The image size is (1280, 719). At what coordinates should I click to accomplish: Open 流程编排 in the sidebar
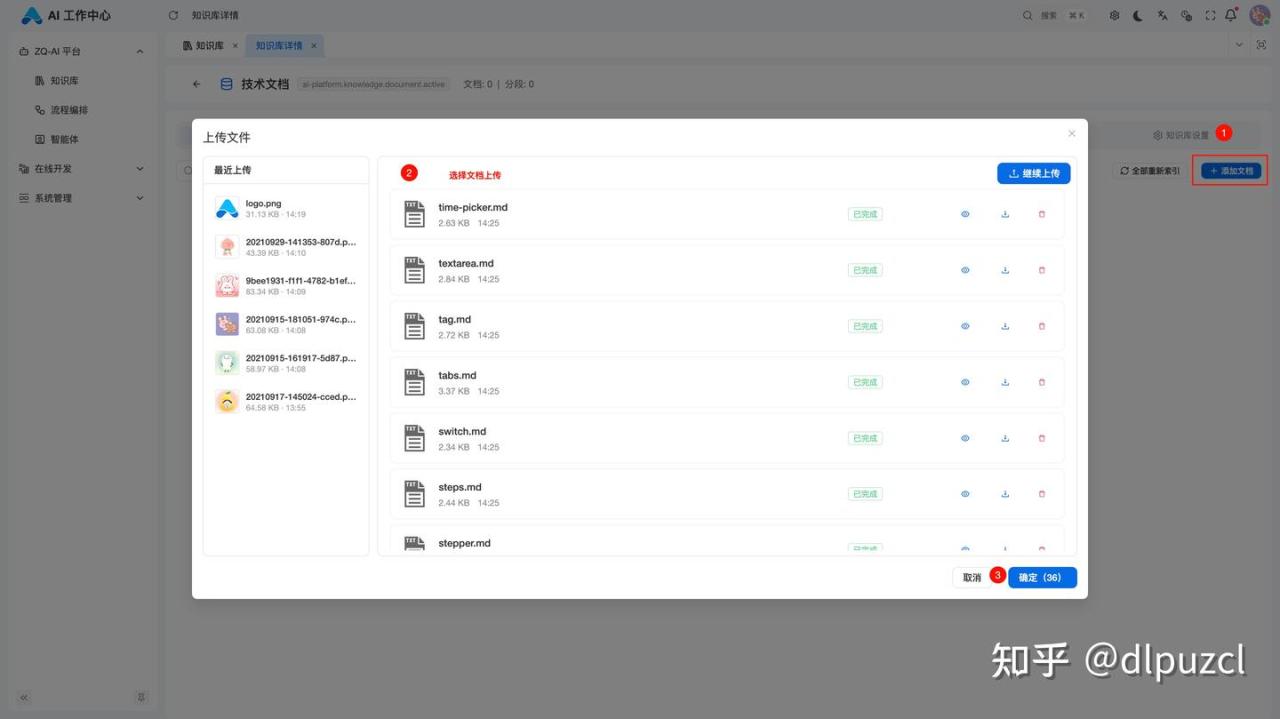(69, 110)
